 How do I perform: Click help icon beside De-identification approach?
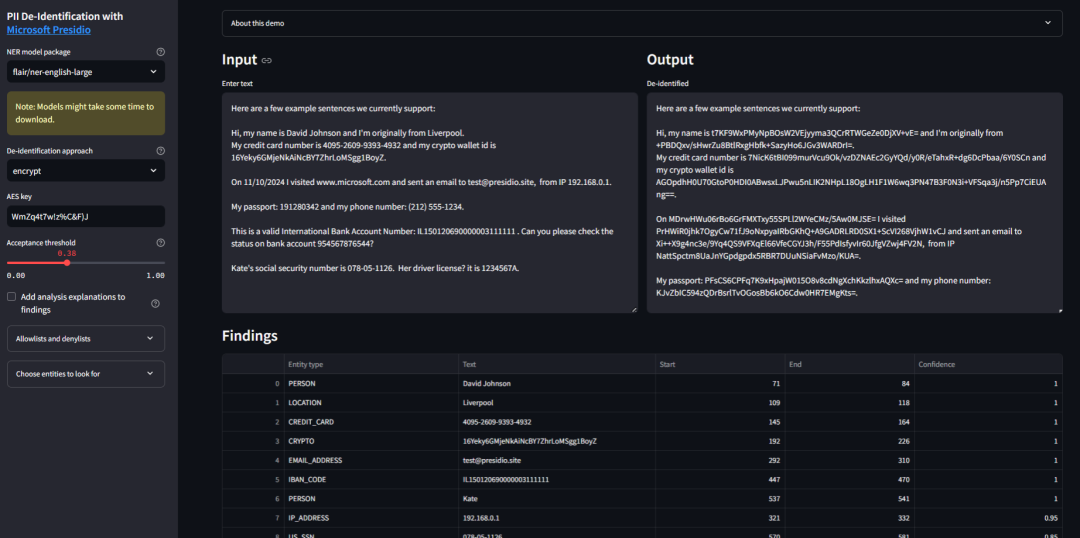(x=161, y=151)
